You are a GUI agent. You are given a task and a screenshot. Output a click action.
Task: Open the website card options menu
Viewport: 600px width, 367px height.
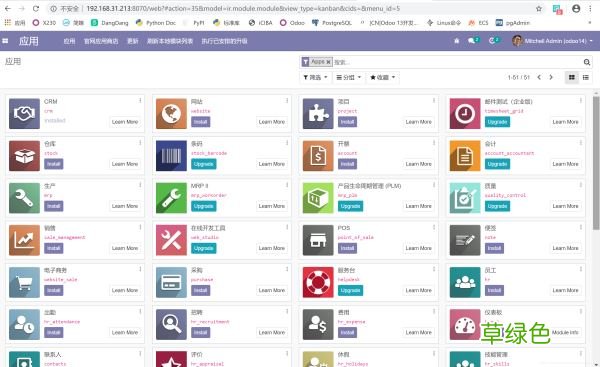[287, 100]
